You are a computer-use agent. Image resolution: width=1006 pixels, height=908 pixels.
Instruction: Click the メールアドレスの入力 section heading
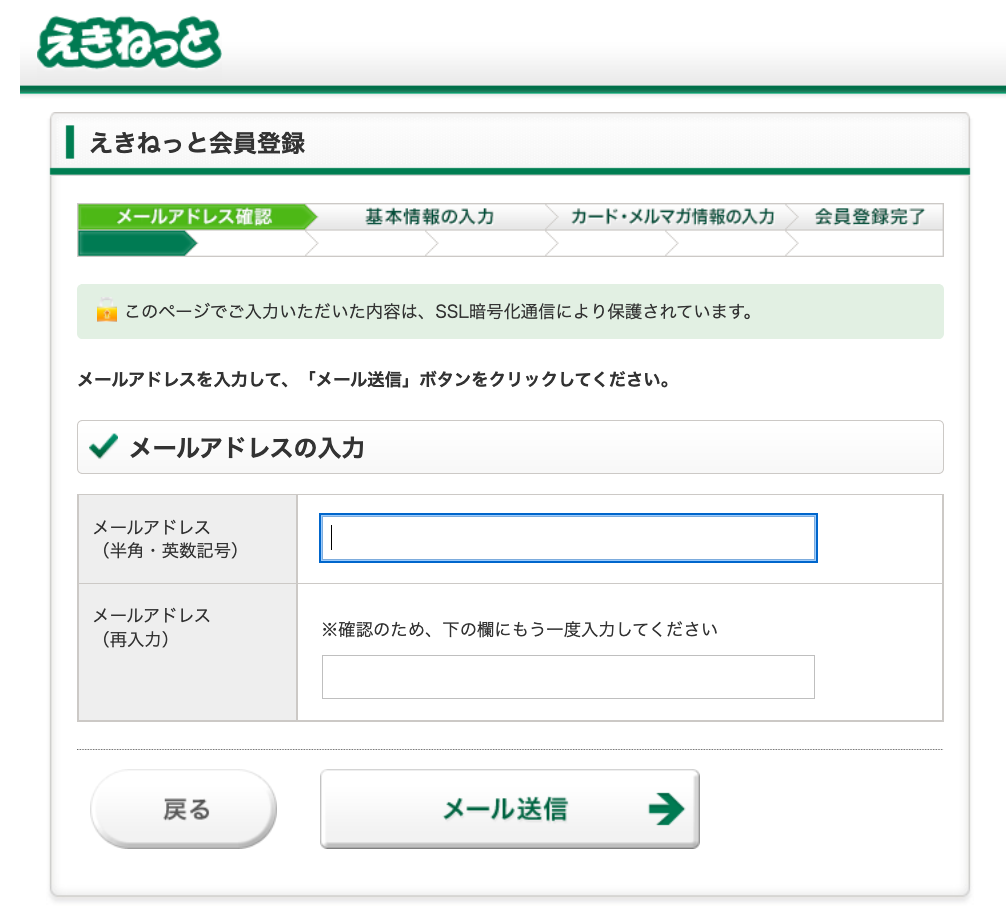tap(247, 448)
